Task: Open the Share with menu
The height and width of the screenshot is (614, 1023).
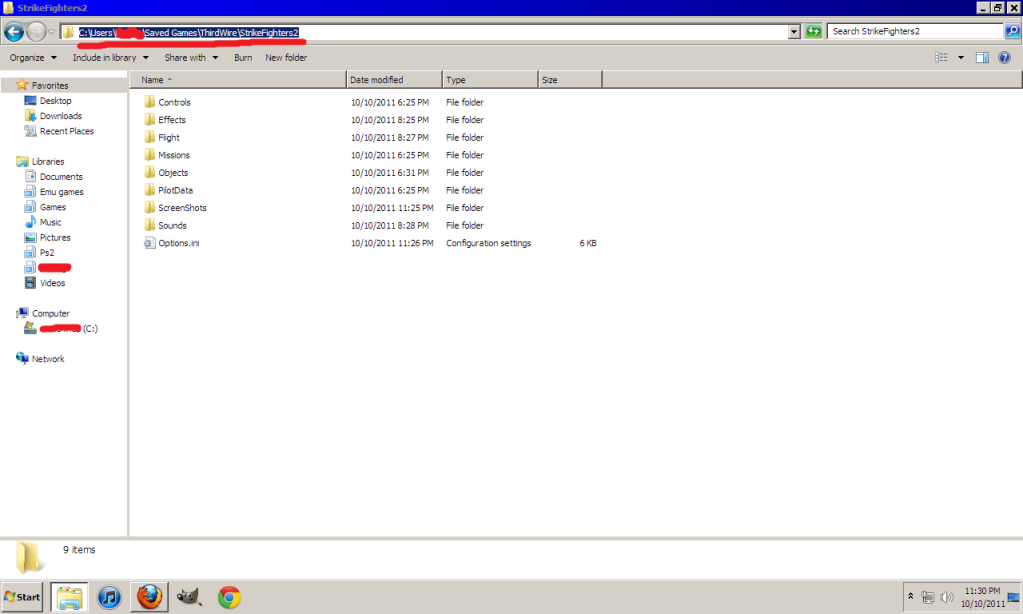Action: click(x=191, y=57)
